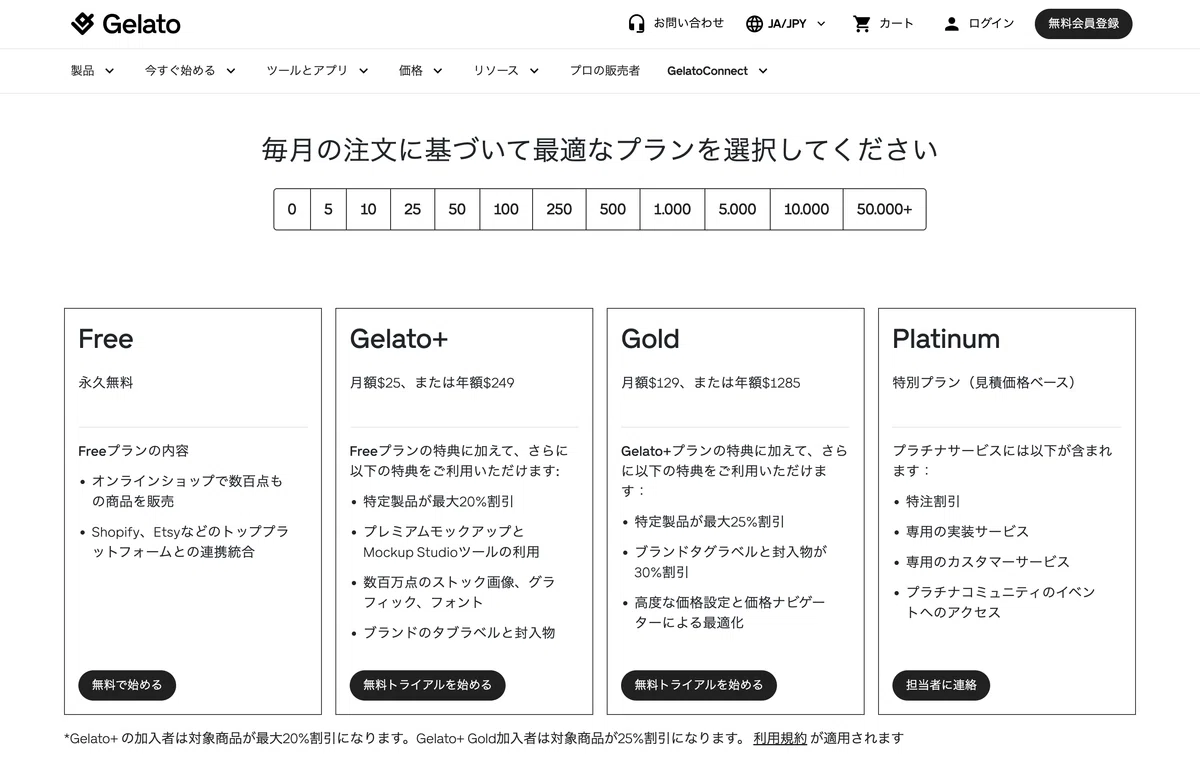Expand the 製品 menu
1200x781 pixels.
92,71
